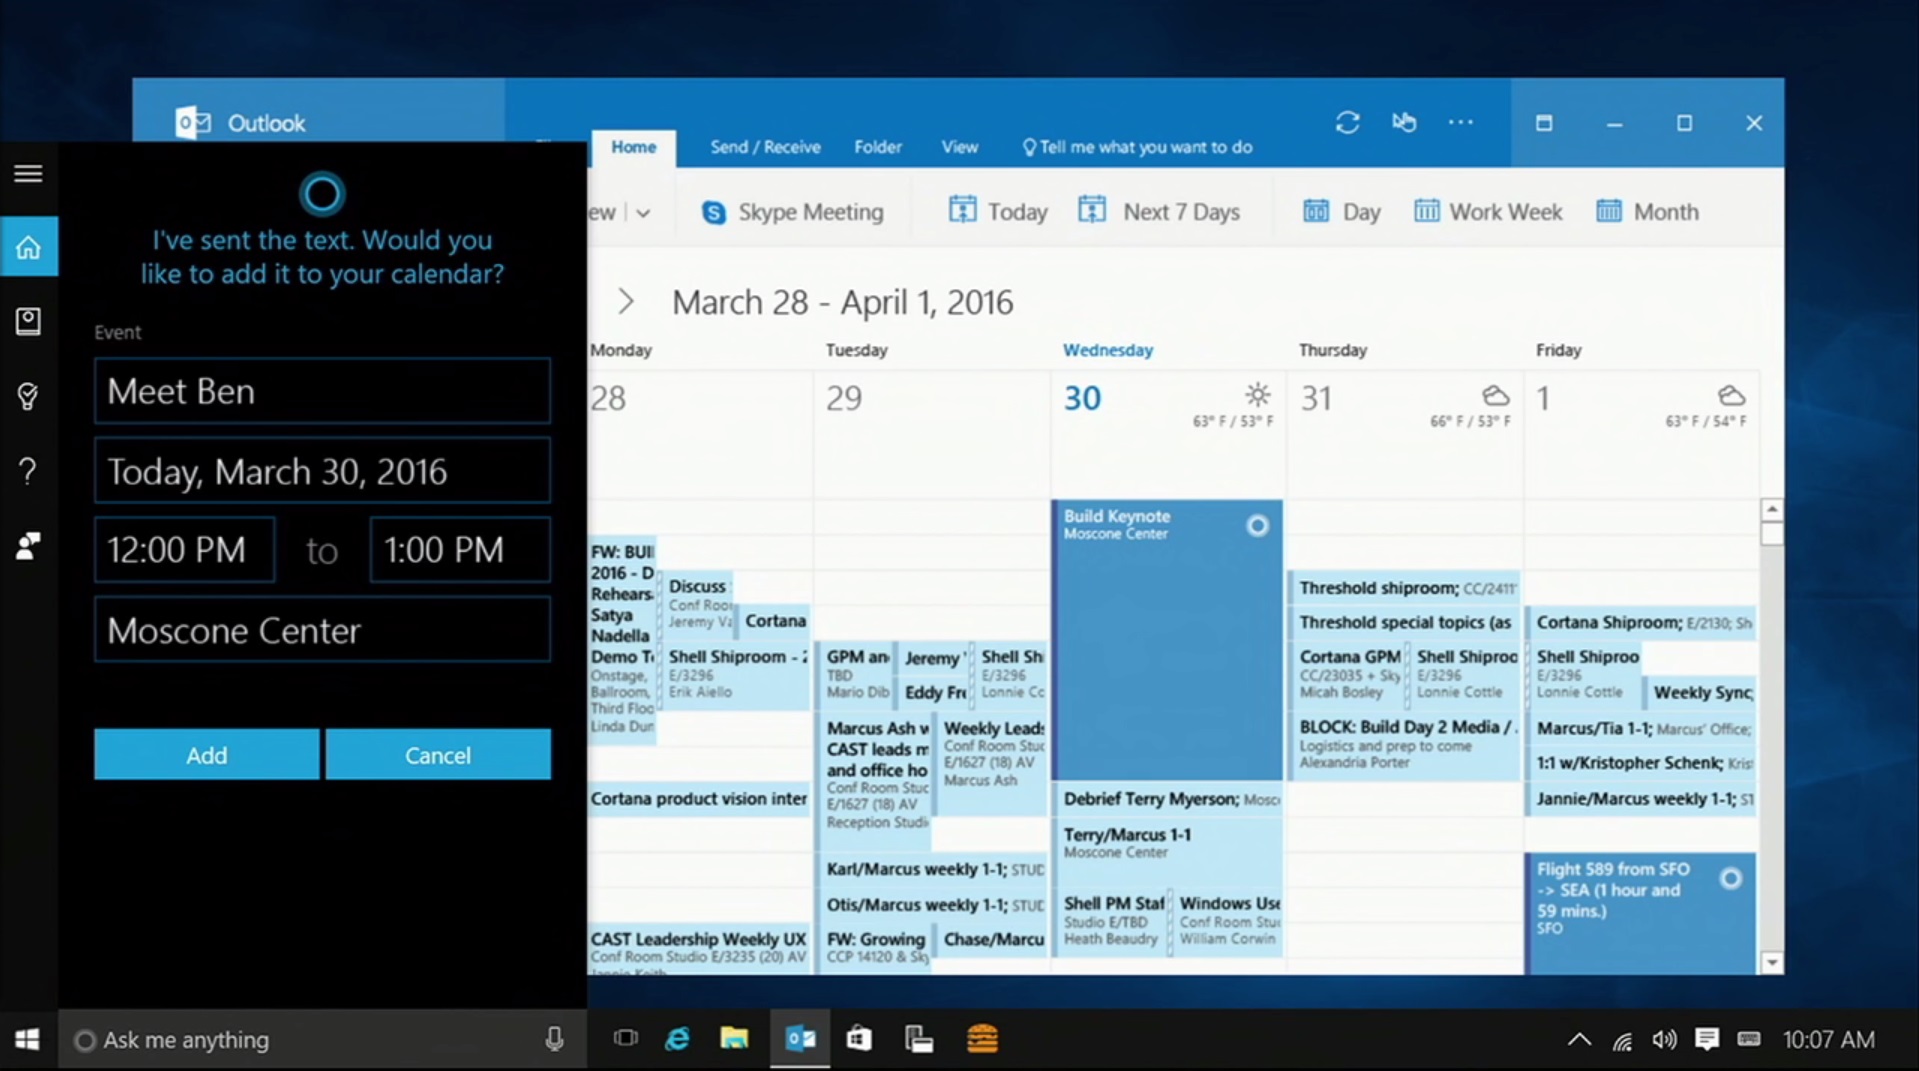Select Wednesday 30 date header
Screen dimensions: 1919x1071
tap(1081, 398)
